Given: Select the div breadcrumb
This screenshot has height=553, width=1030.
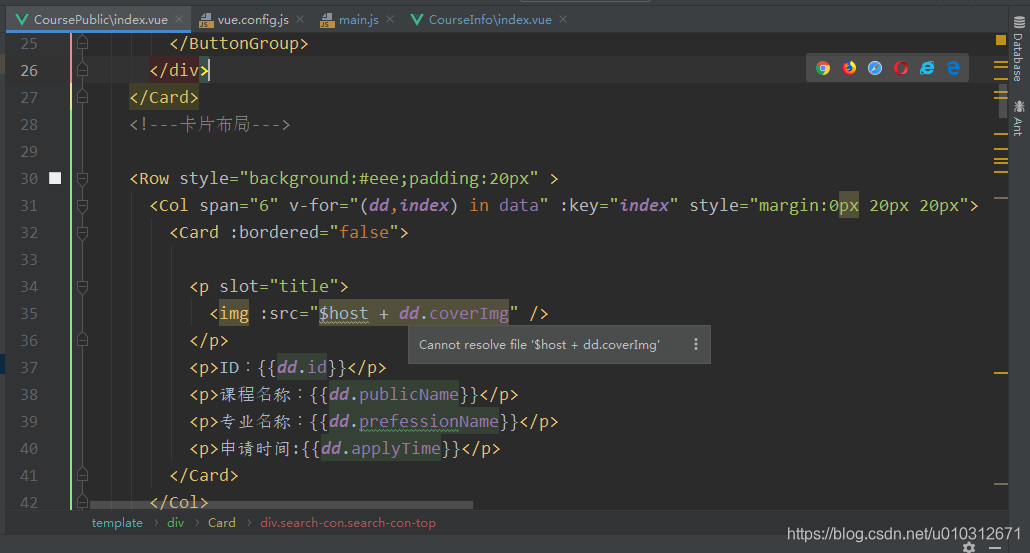Looking at the screenshot, I should point(175,523).
